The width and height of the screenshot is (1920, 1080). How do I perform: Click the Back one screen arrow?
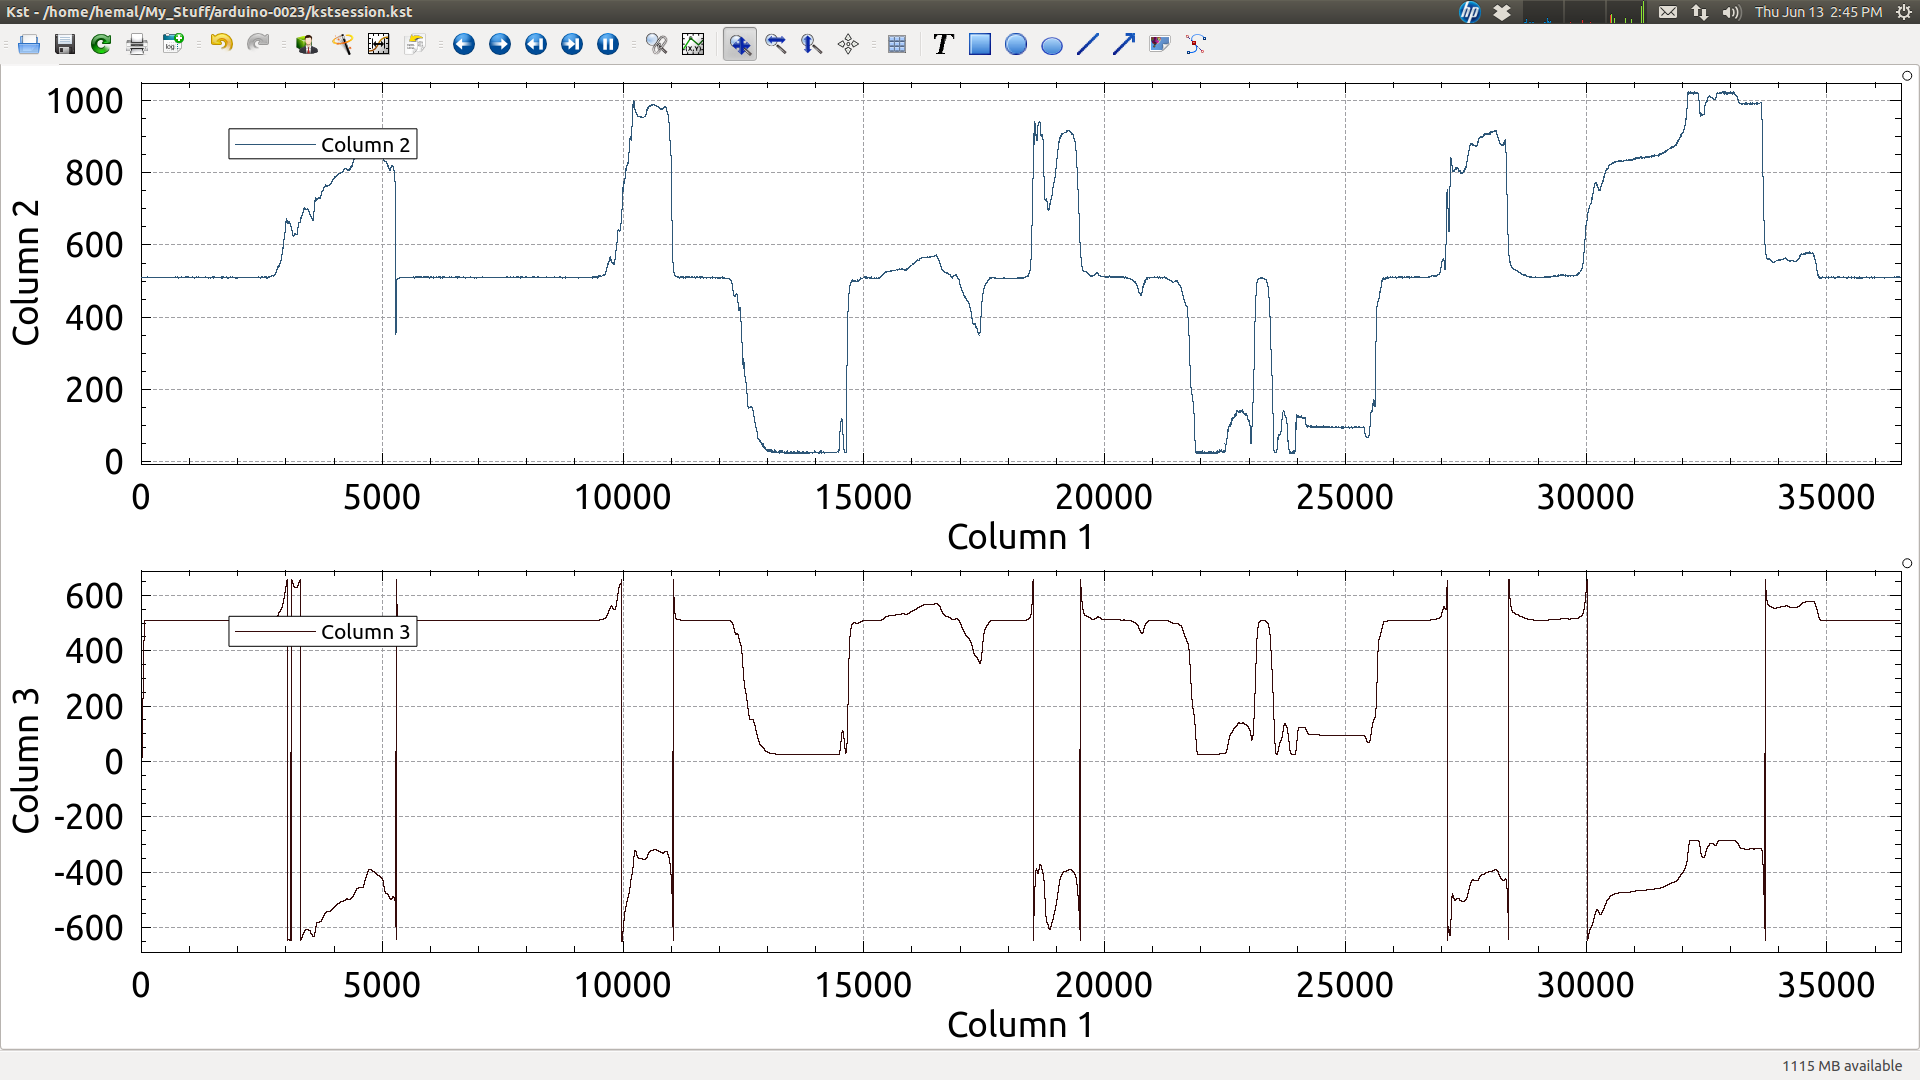click(464, 44)
